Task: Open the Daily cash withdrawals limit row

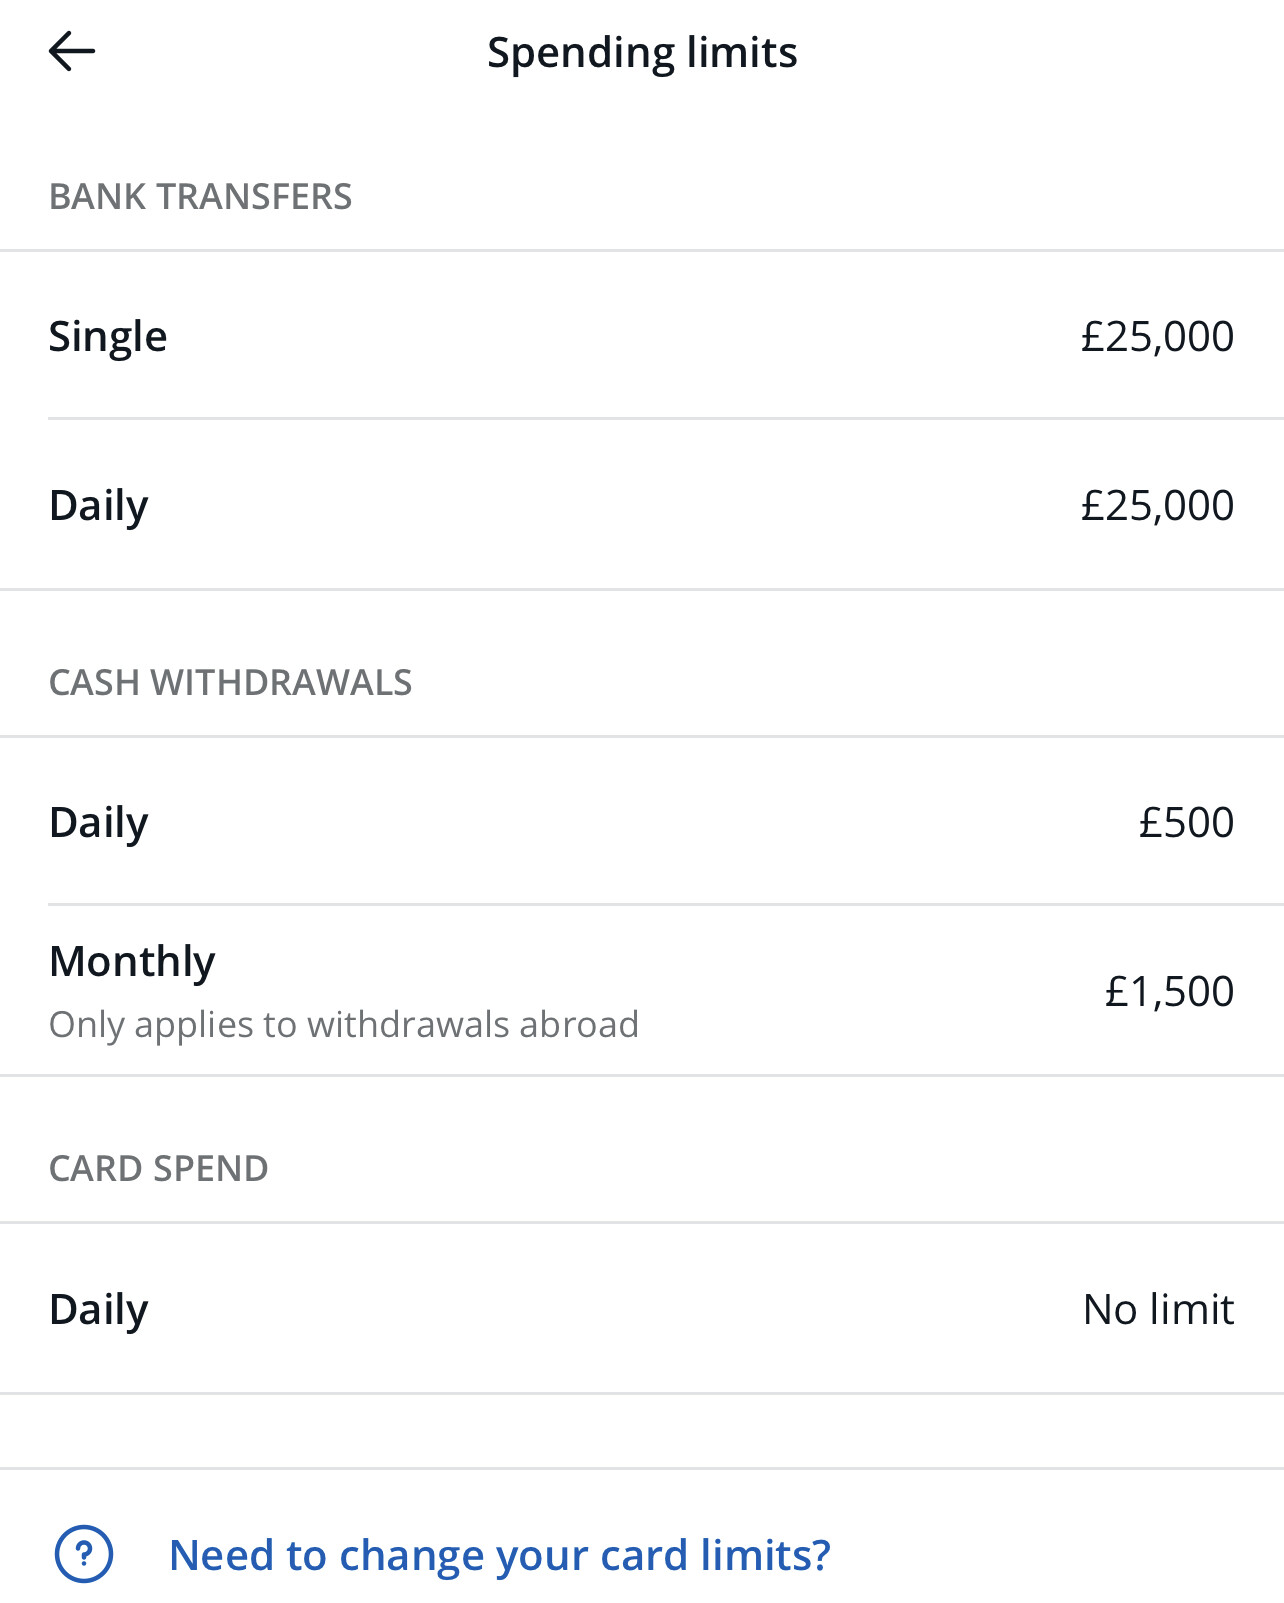Action: point(642,822)
